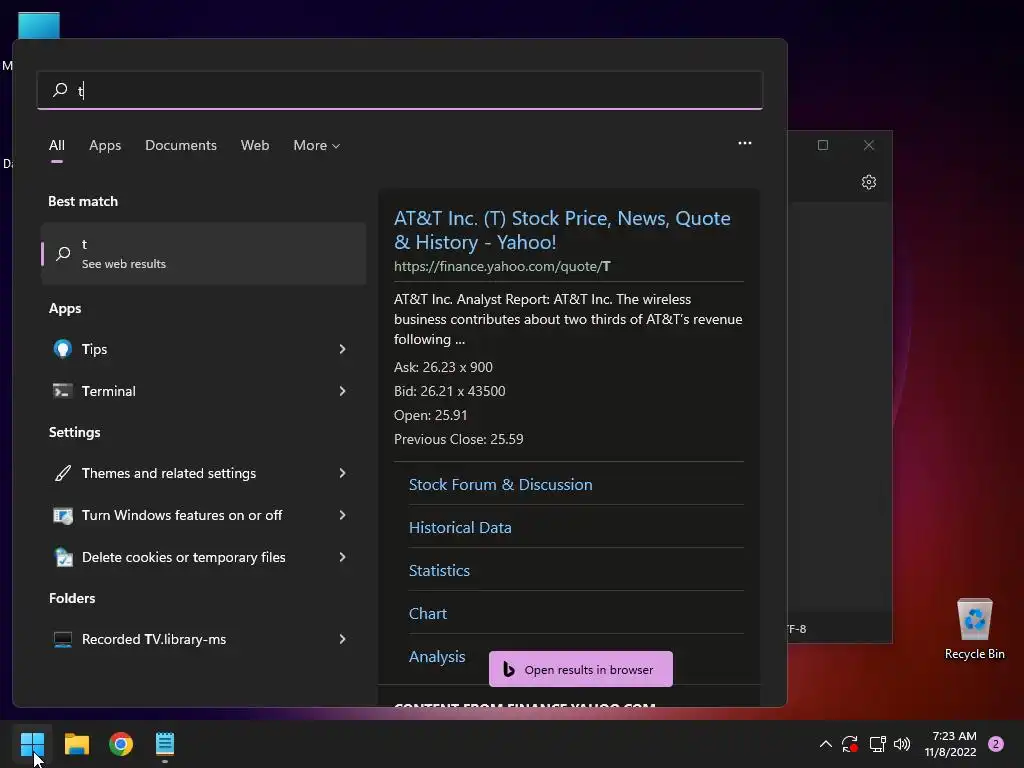Open the Notepad taskbar icon

[165, 744]
